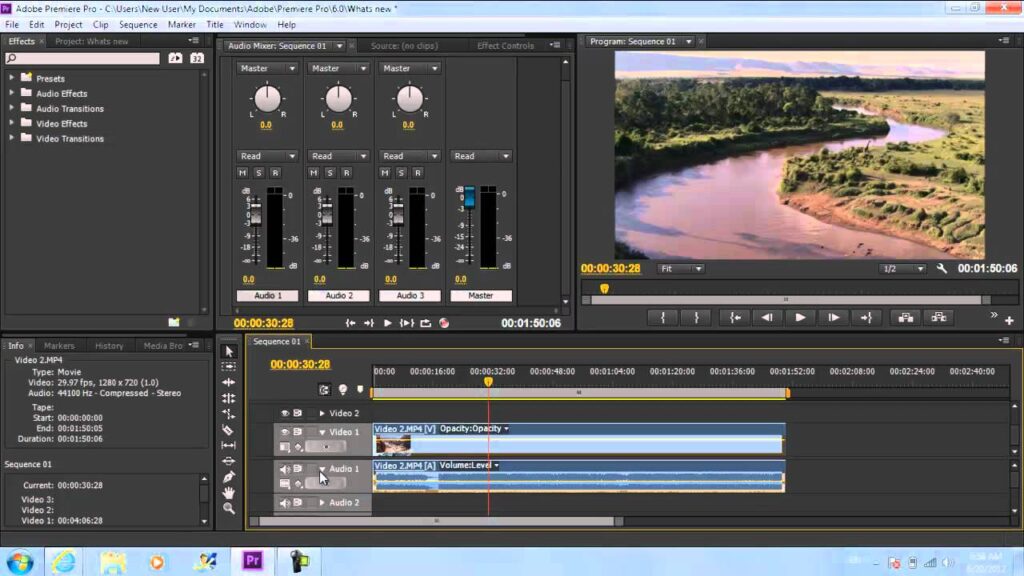Click the Audio Mixer record button
This screenshot has width=1024, height=576.
click(x=444, y=323)
